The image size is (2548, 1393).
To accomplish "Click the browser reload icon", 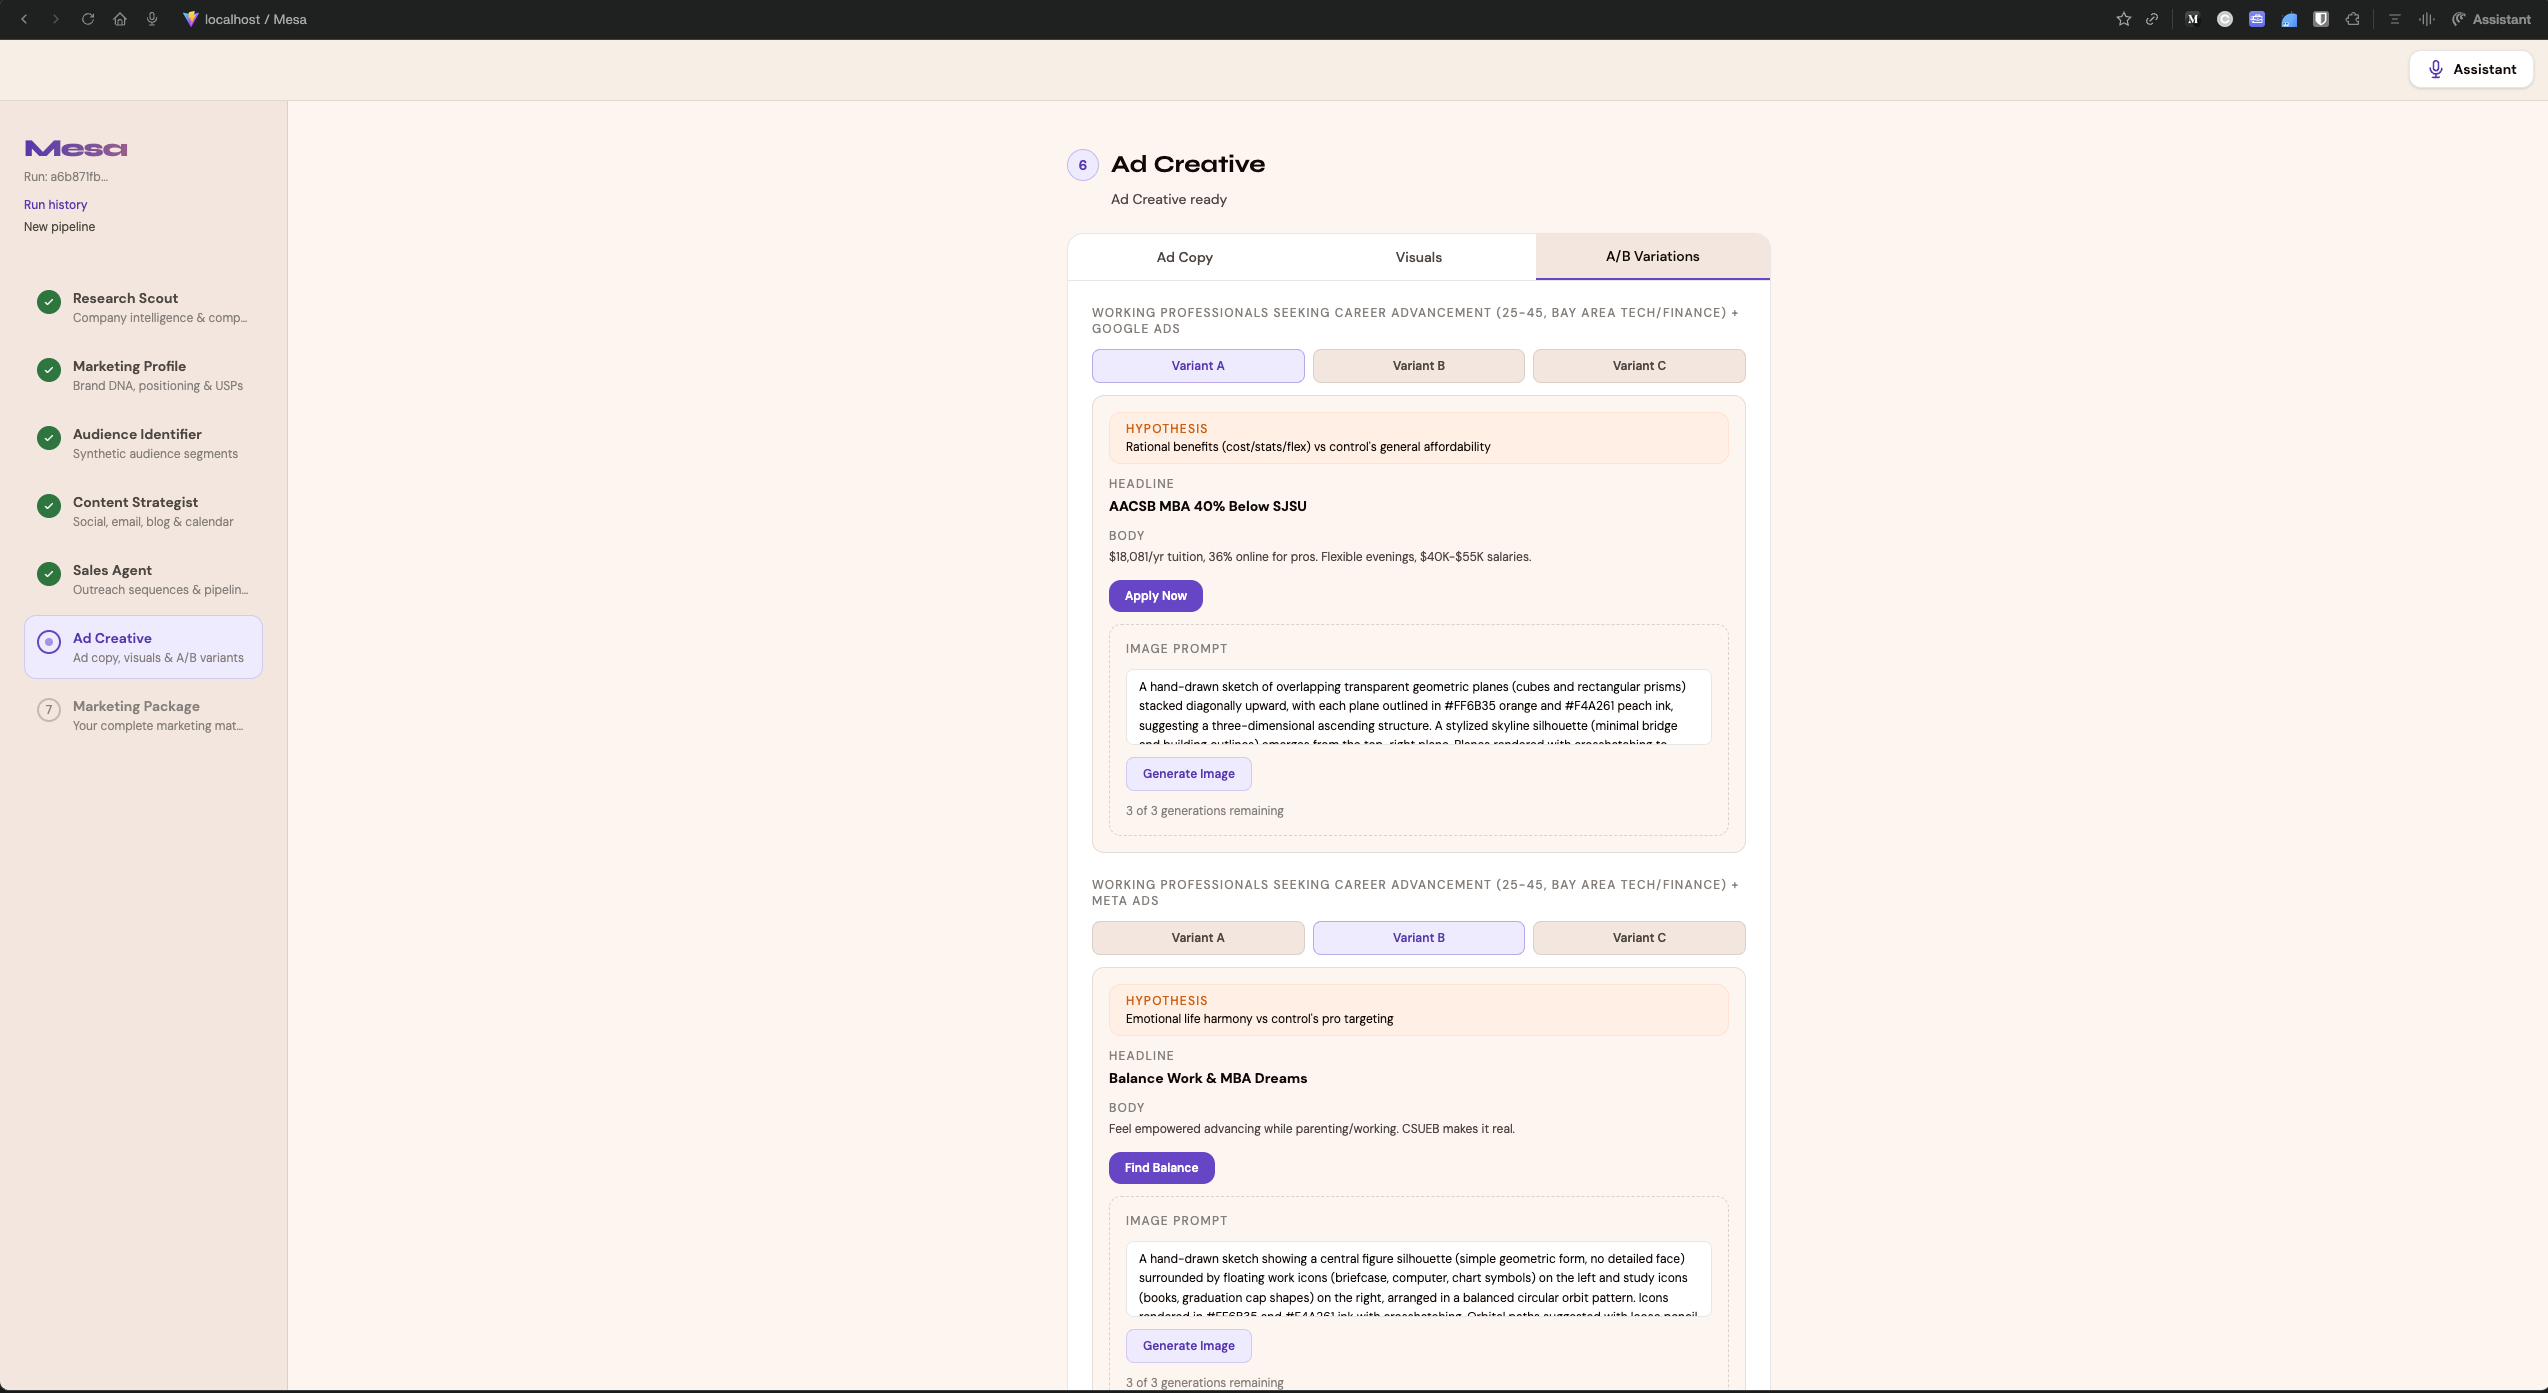I will [x=88, y=19].
